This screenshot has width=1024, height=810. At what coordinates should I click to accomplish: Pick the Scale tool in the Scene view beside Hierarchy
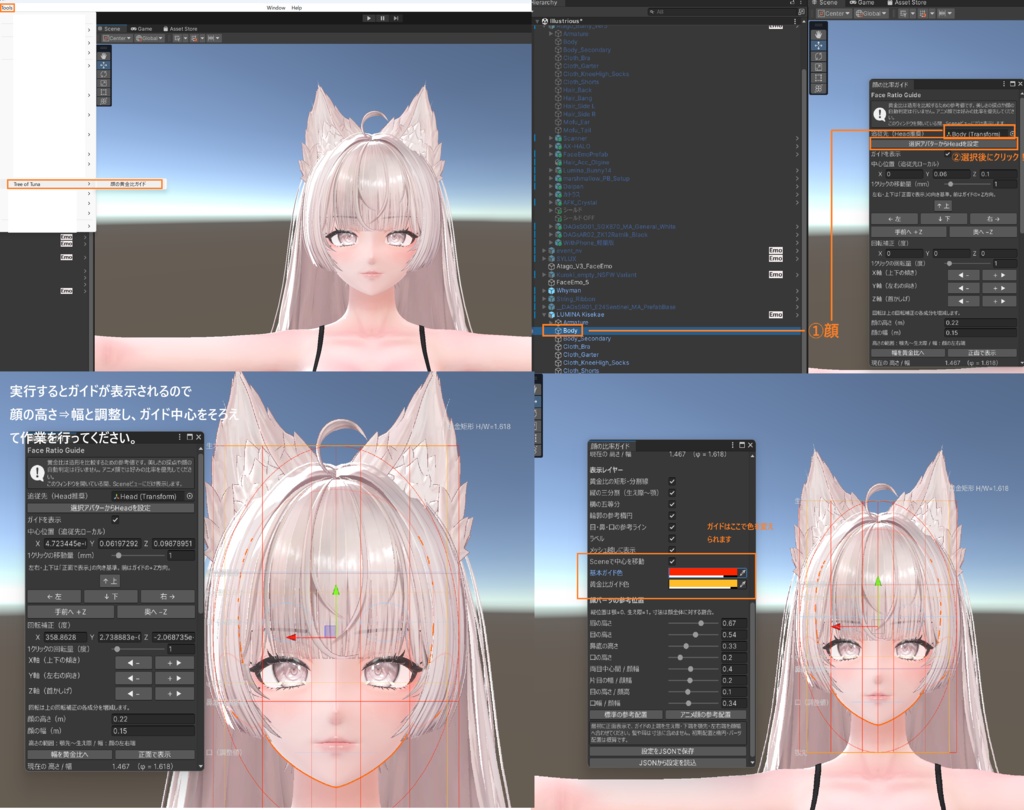(x=818, y=67)
